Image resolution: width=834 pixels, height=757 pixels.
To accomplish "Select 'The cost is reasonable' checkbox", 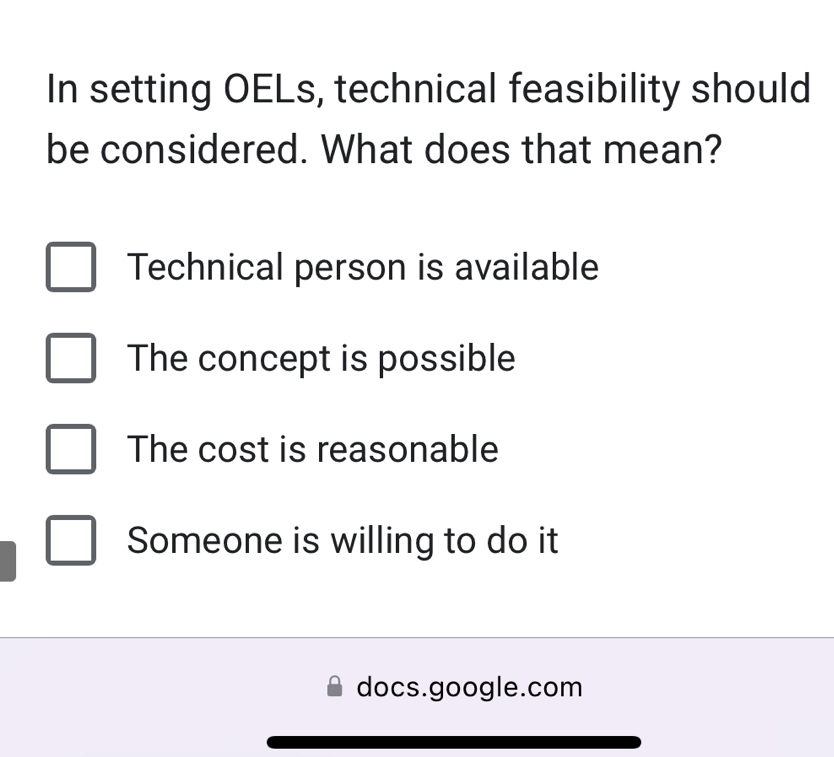I will pos(71,449).
